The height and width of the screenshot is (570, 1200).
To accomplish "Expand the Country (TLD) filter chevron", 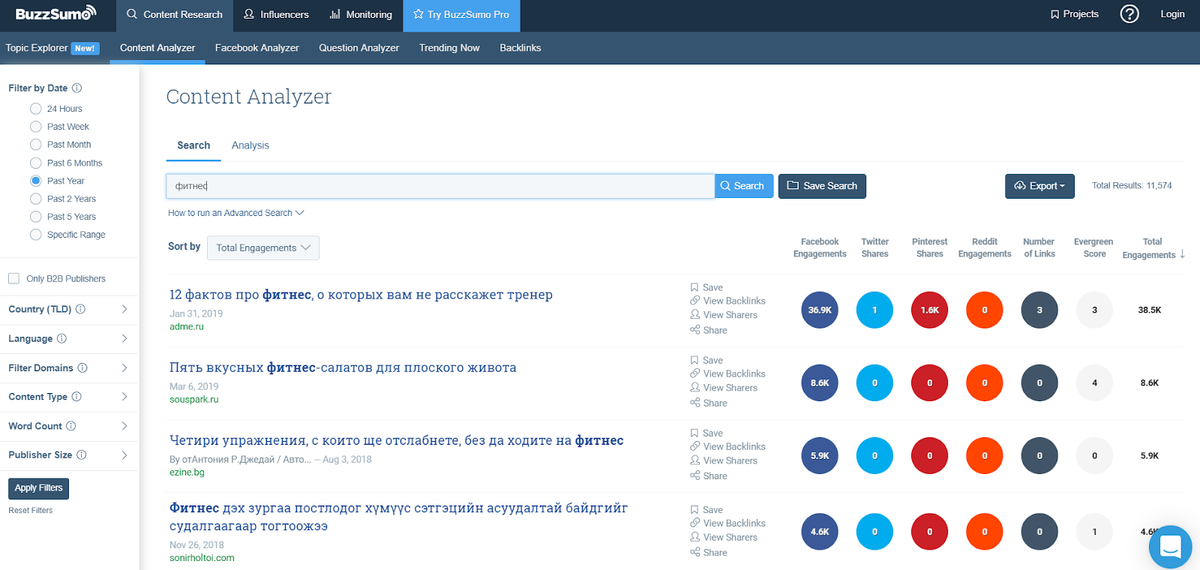I will (124, 309).
